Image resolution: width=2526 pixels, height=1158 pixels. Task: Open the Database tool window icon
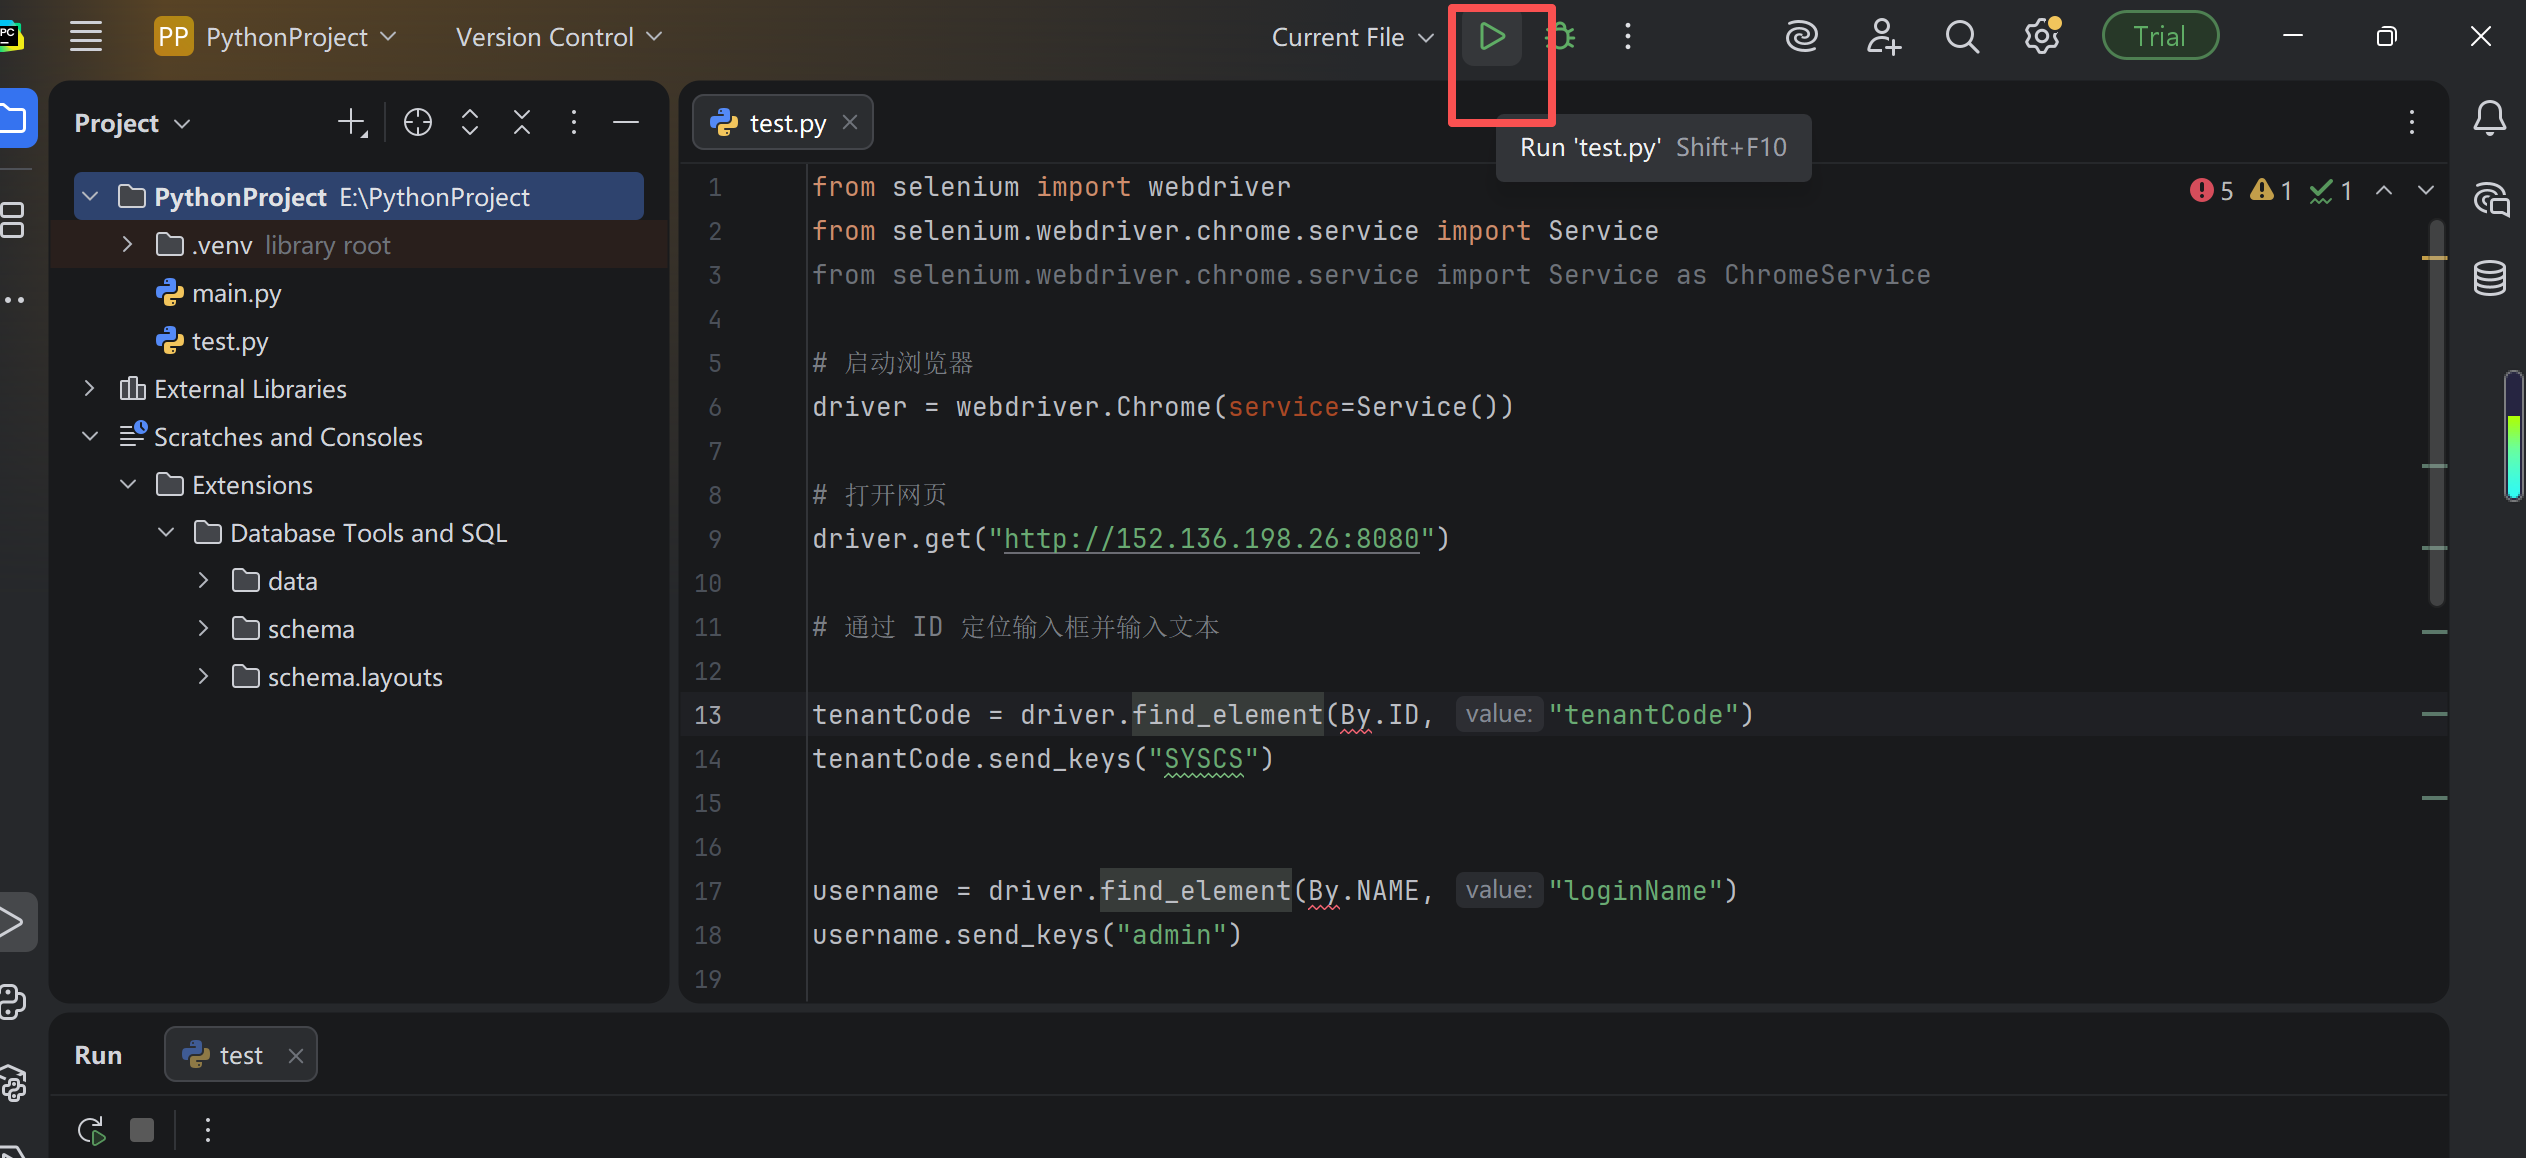2490,277
